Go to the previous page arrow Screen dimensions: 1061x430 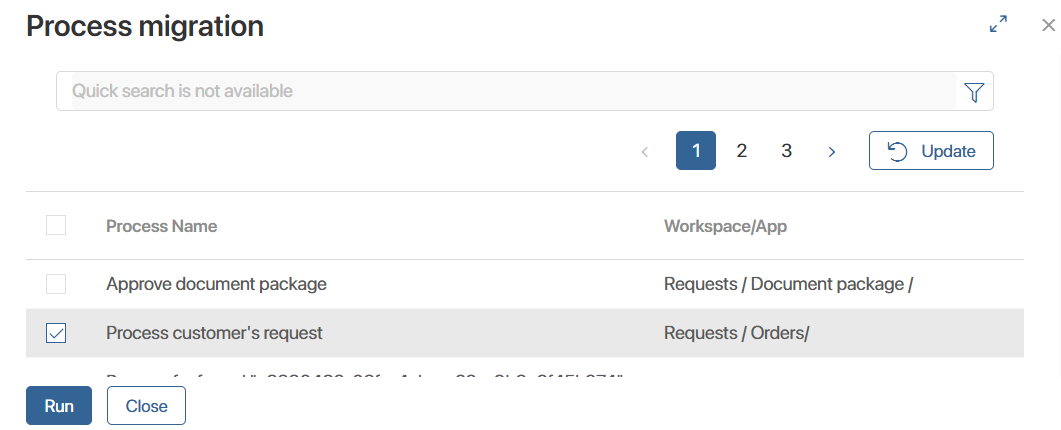coord(645,152)
